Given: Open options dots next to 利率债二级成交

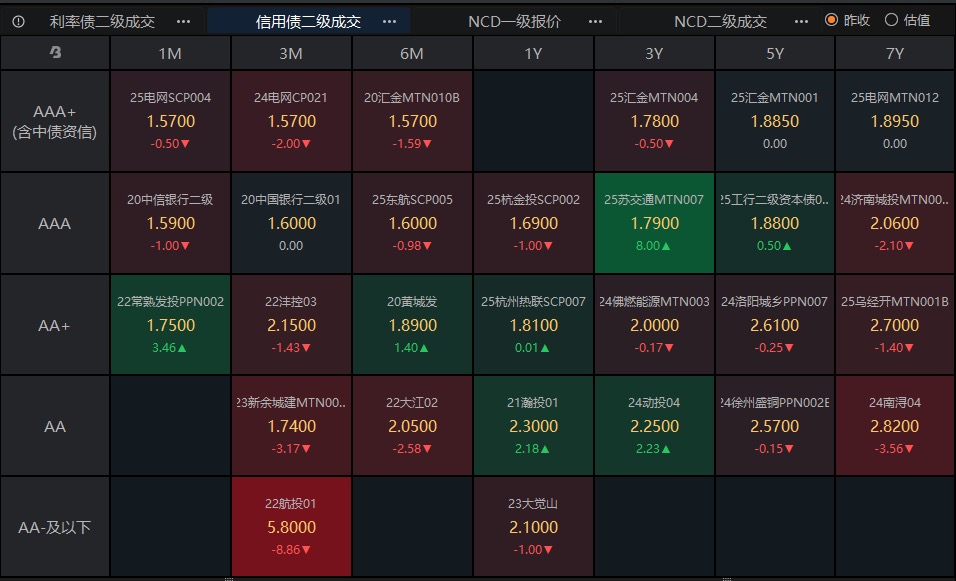Looking at the screenshot, I should pyautogui.click(x=183, y=22).
